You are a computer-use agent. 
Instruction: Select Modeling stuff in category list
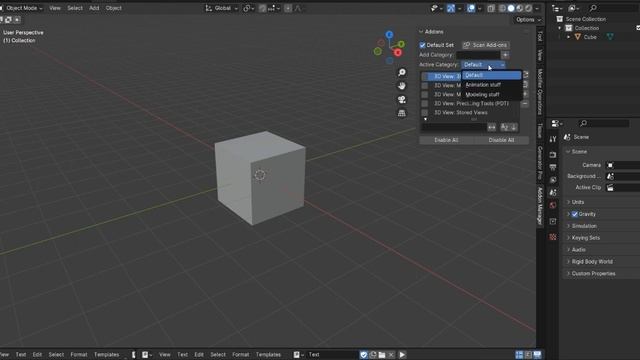[x=492, y=94]
